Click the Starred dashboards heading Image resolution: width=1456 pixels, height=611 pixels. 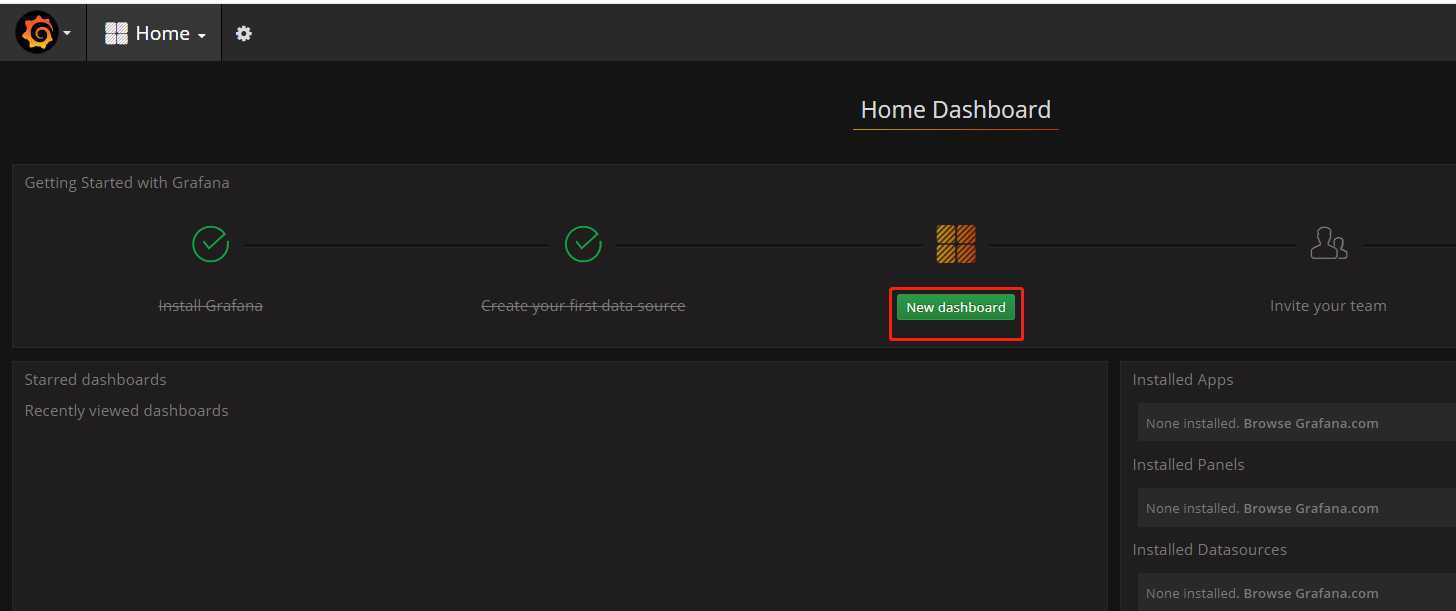coord(95,380)
